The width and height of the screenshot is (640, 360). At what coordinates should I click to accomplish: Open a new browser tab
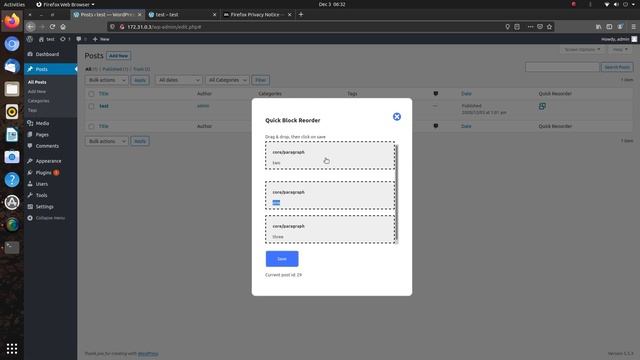point(301,14)
